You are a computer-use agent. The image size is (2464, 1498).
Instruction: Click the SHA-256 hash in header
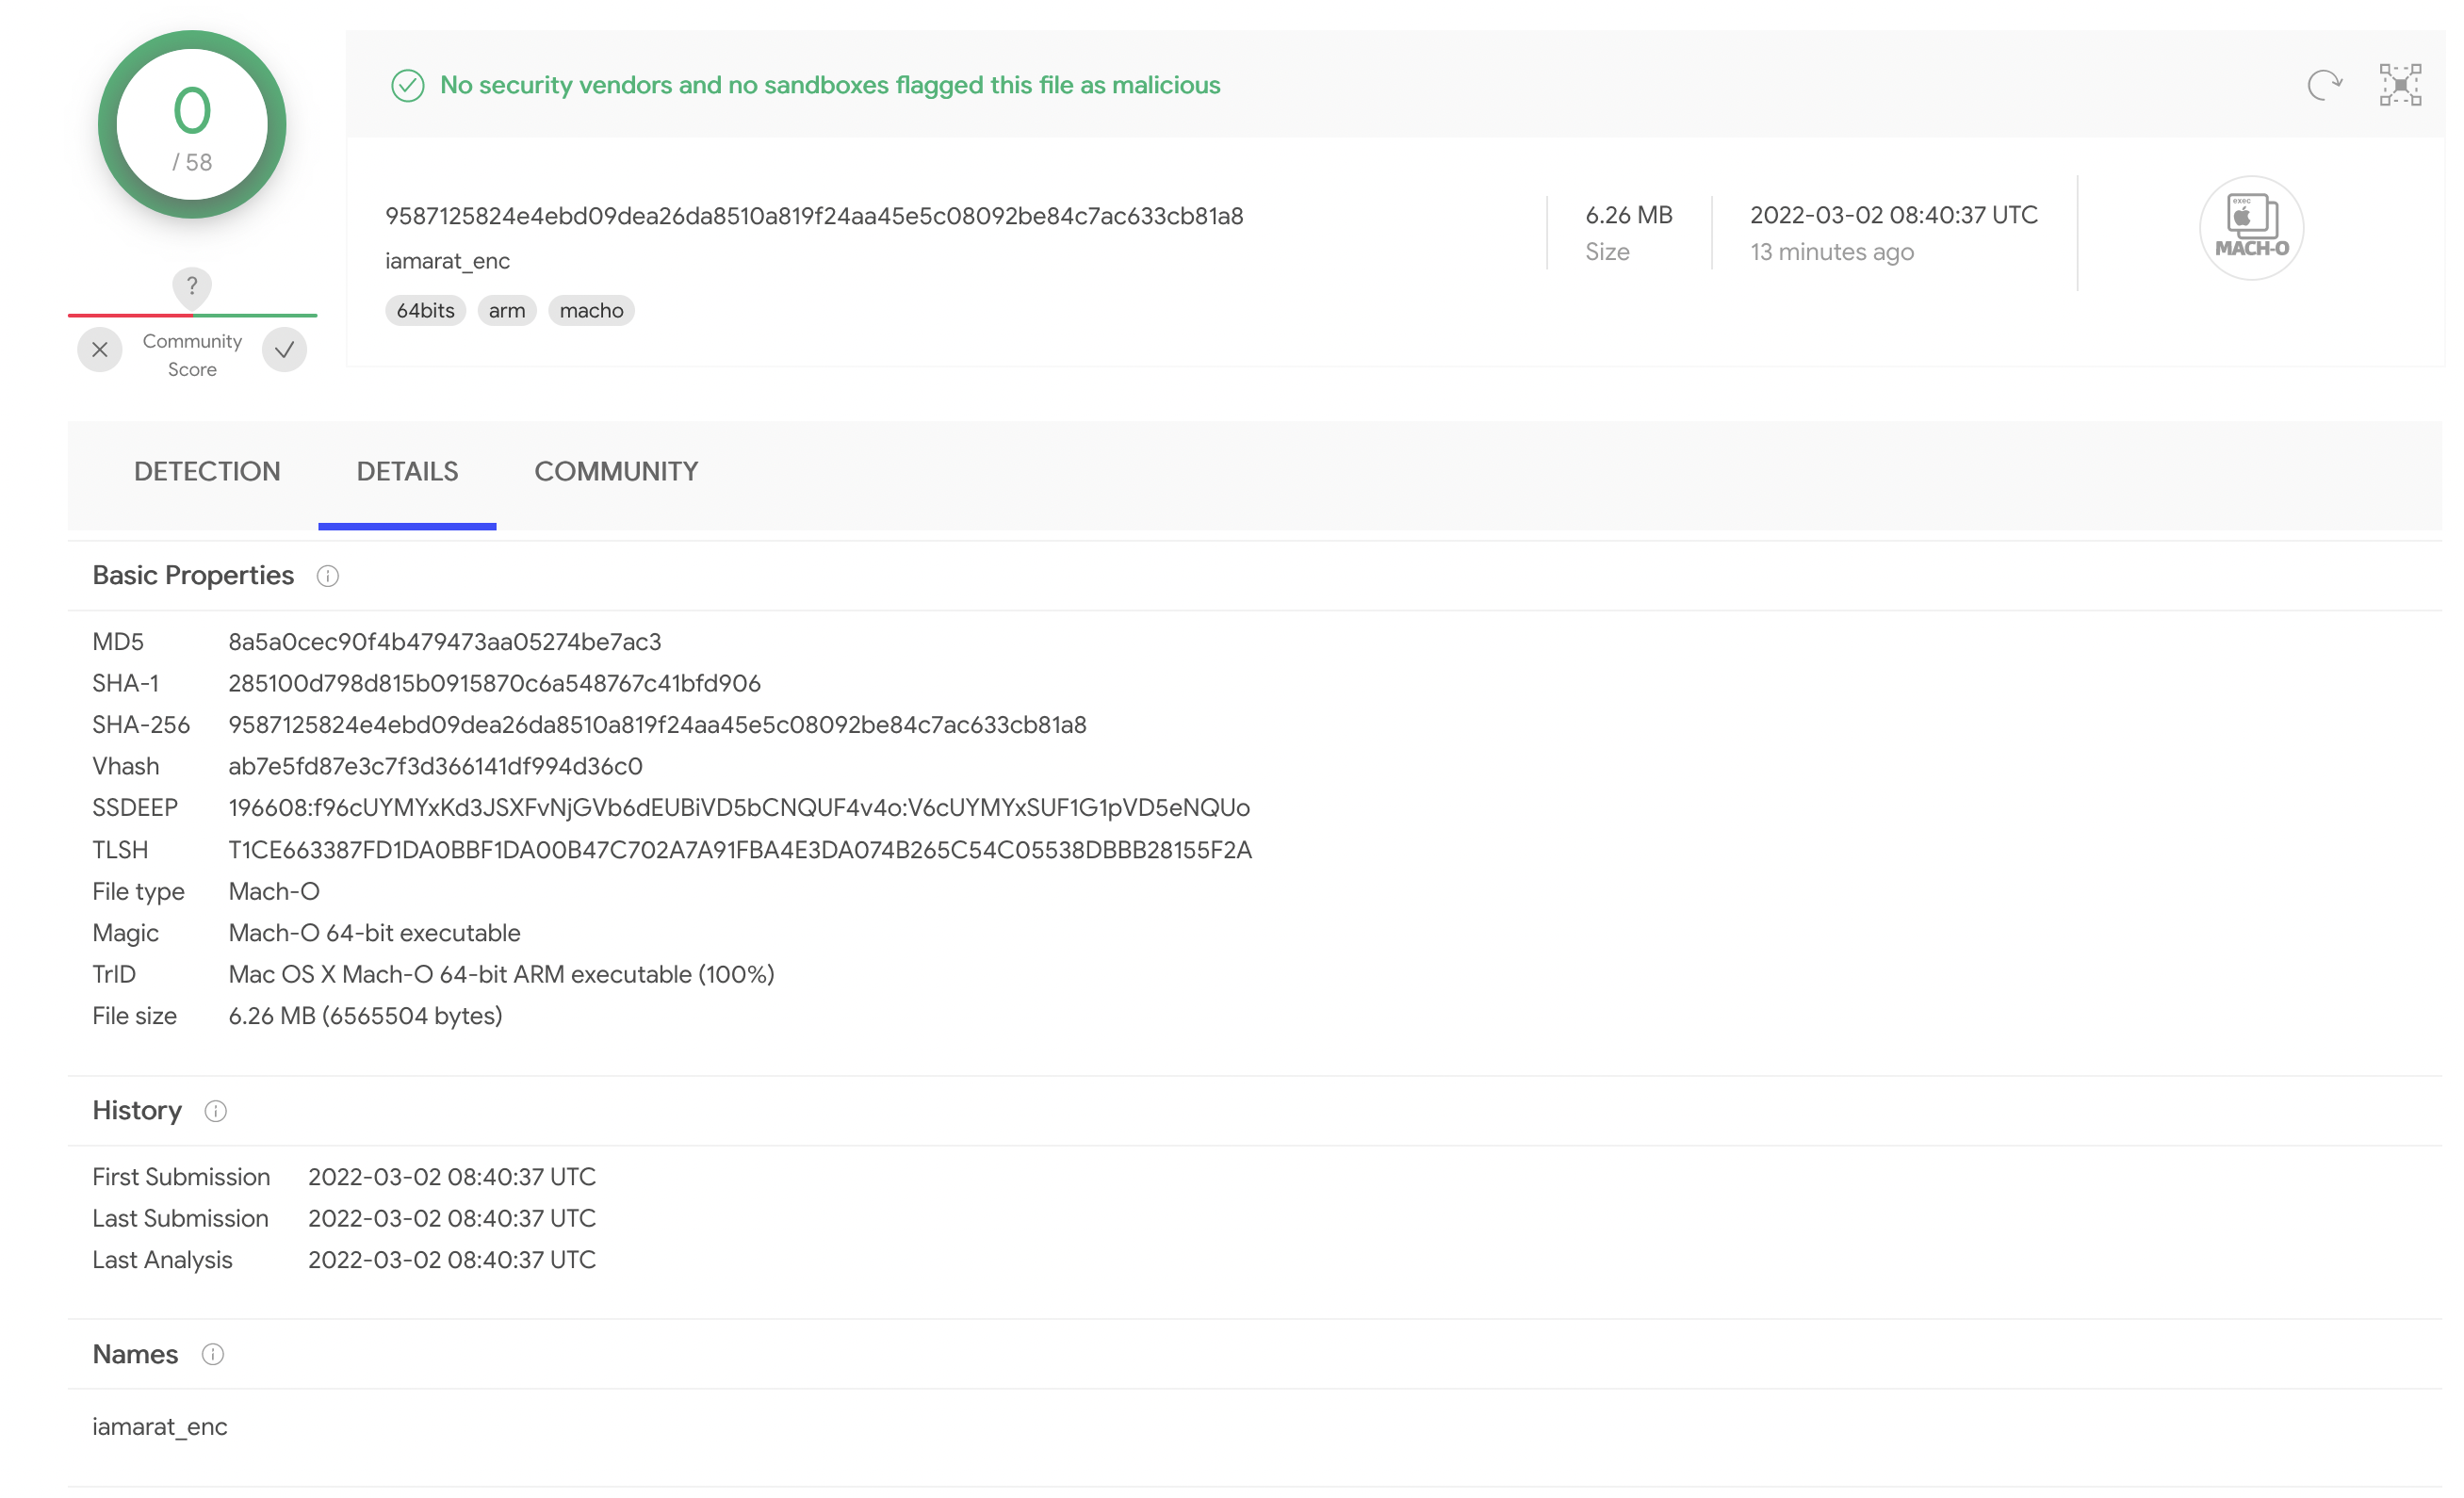click(814, 216)
